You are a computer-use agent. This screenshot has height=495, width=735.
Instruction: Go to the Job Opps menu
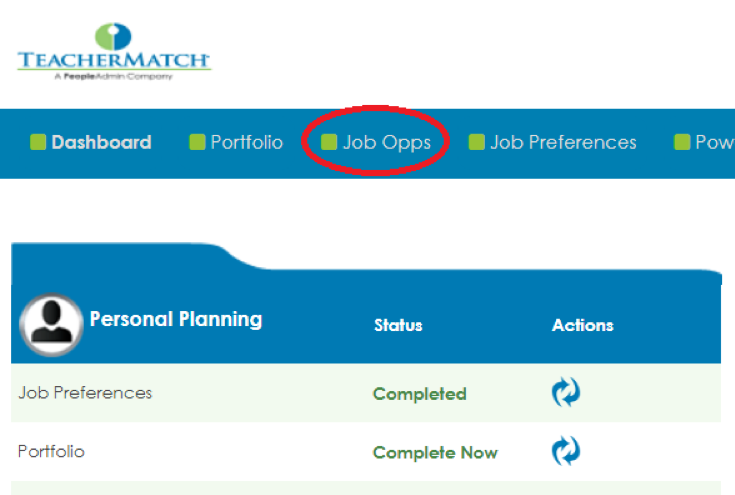tap(386, 142)
